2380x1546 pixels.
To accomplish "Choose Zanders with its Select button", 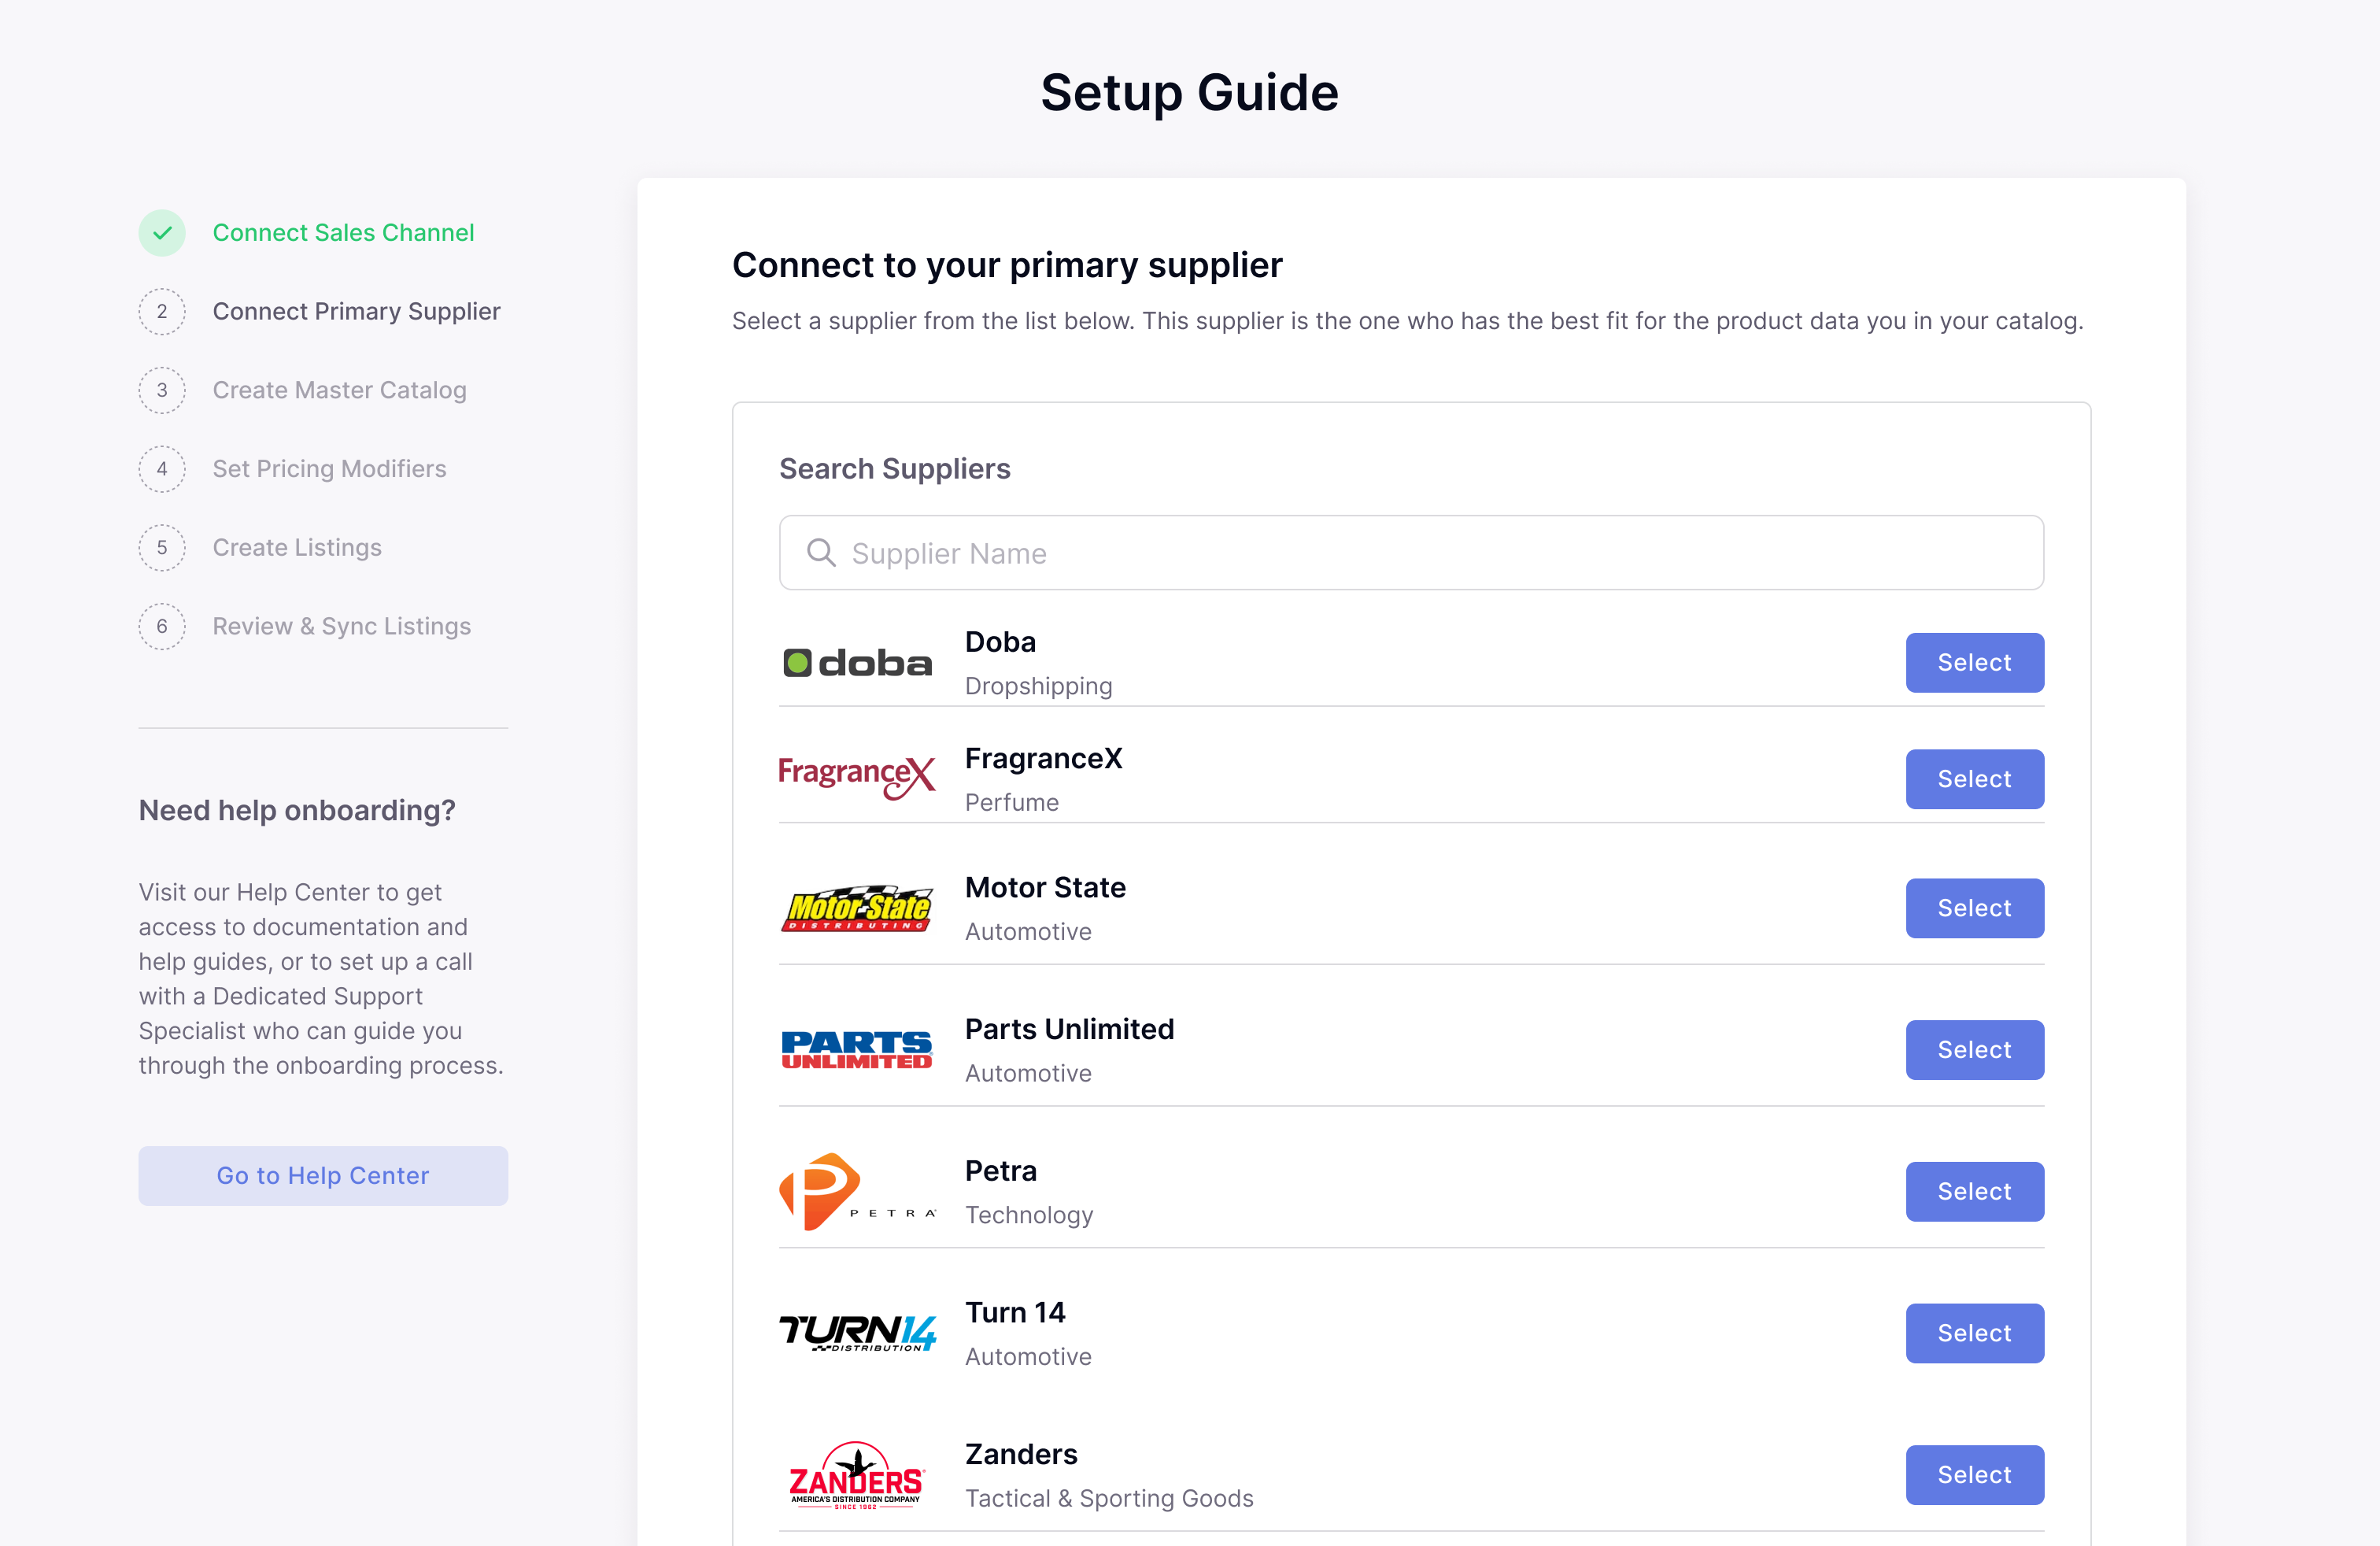I will pyautogui.click(x=1974, y=1475).
